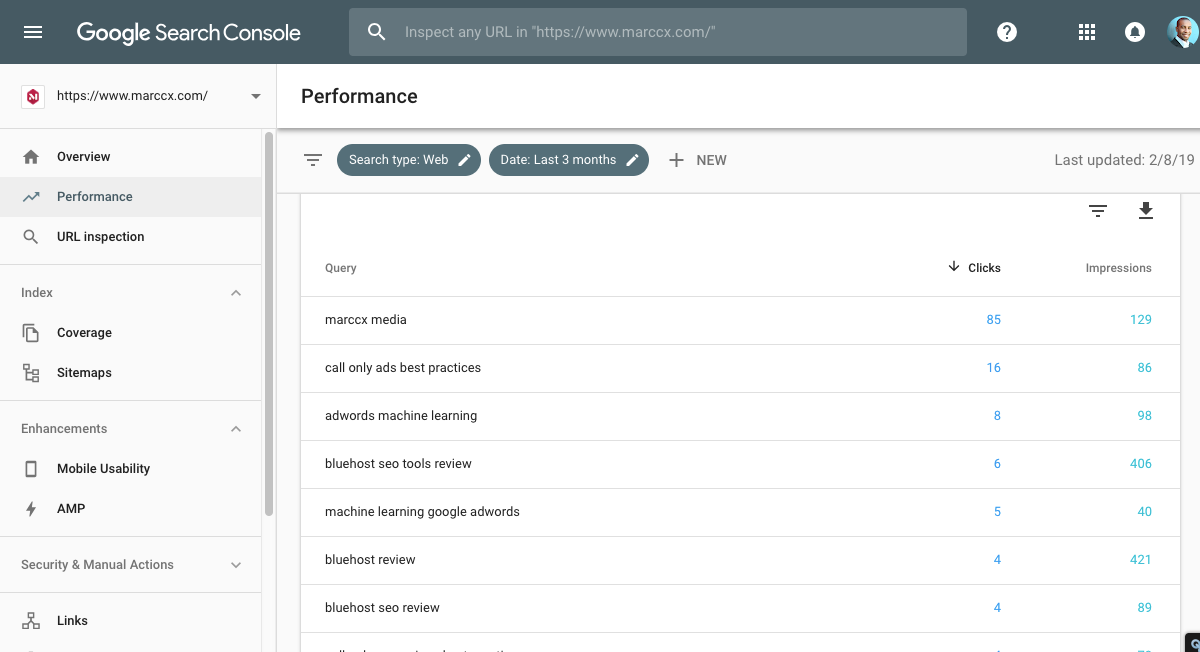This screenshot has height=652, width=1200.
Task: Click the URL inspection magnifier icon
Action: point(31,237)
